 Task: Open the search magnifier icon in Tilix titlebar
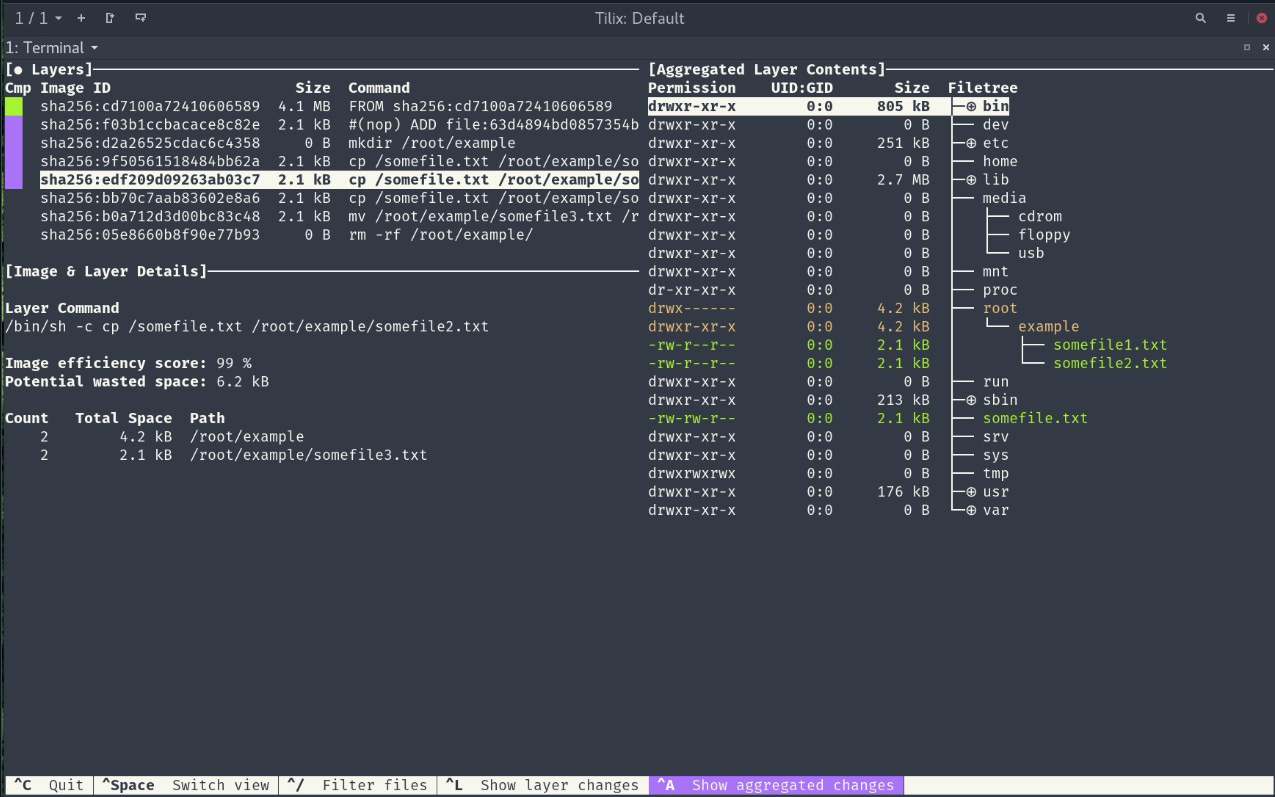1201,18
